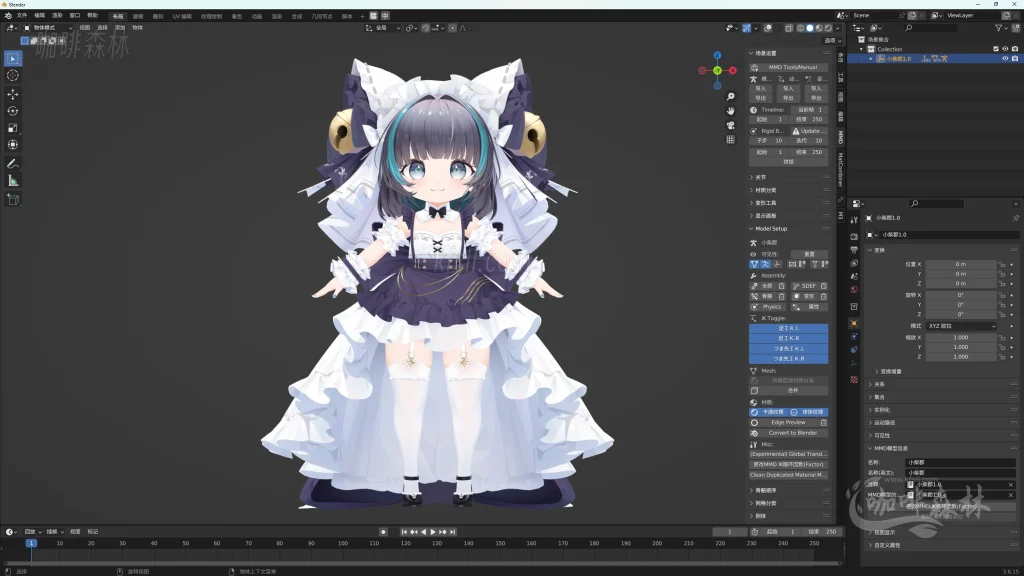Screen dimensions: 1024x576
Task: Click the 位置 X value slider
Action: point(960,264)
